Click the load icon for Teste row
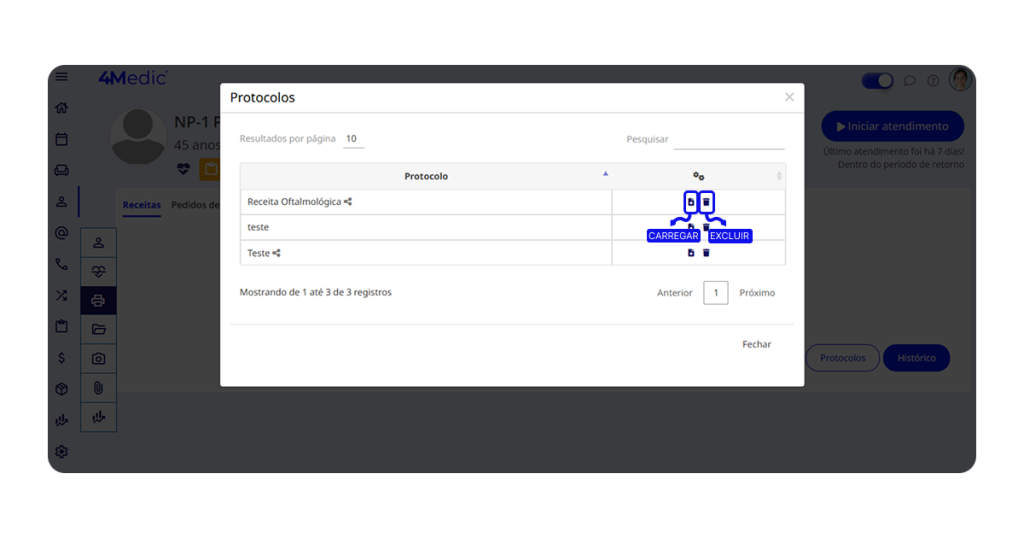 691,253
